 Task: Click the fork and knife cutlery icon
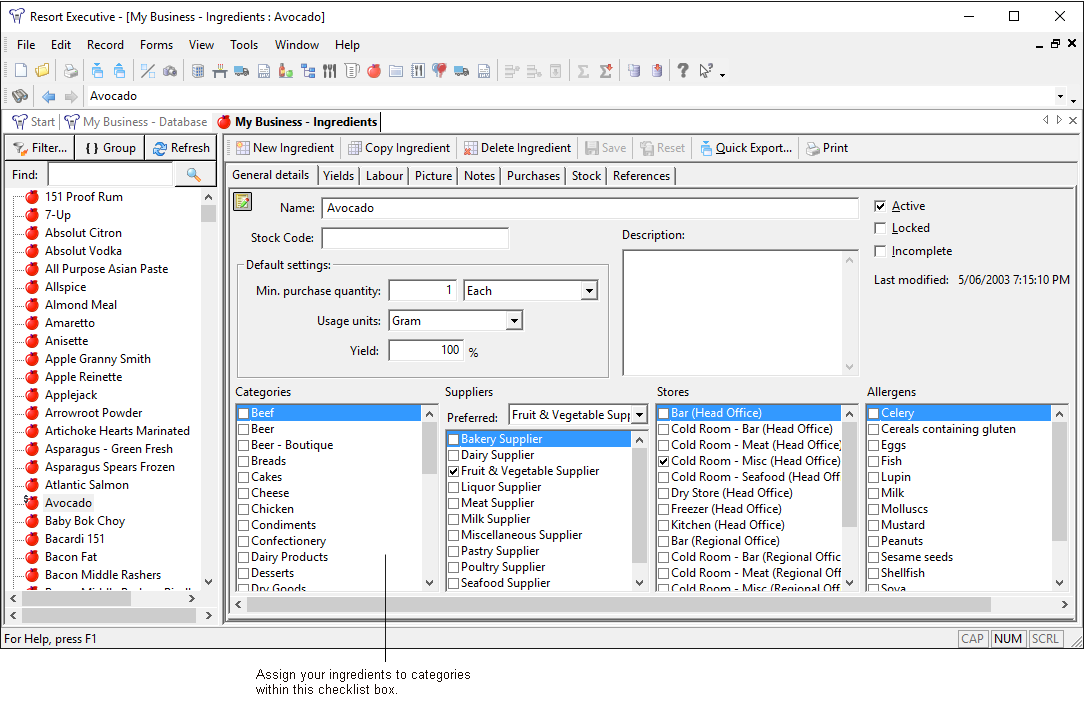330,71
